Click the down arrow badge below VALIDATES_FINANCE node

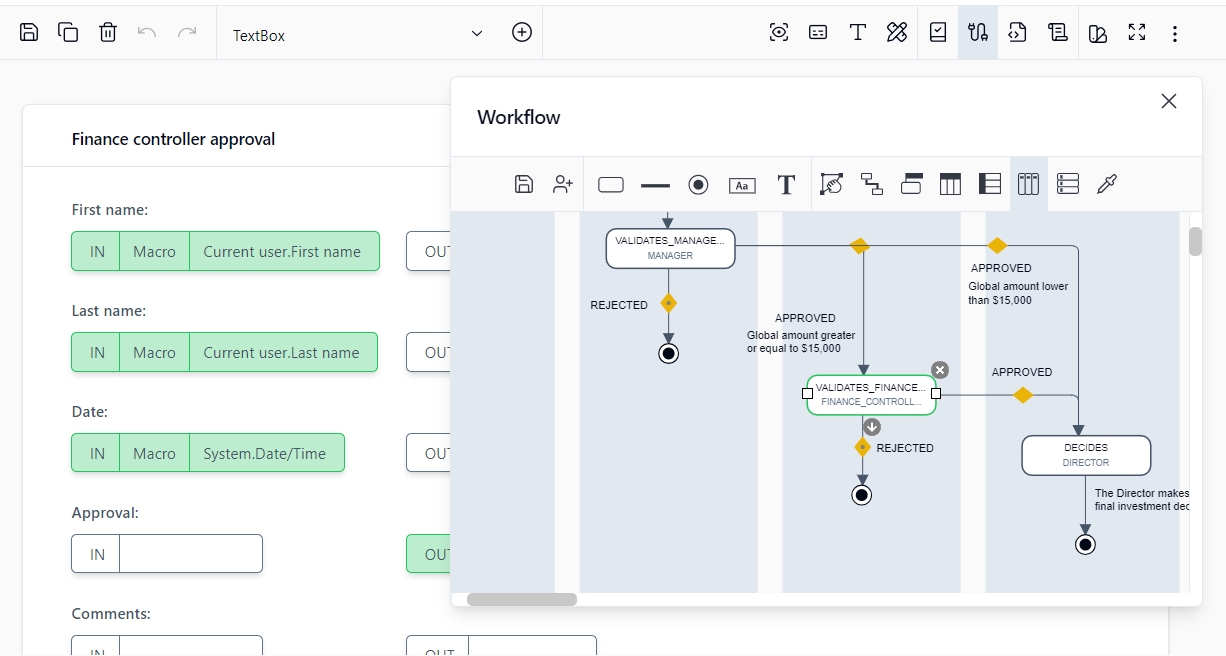[x=872, y=427]
